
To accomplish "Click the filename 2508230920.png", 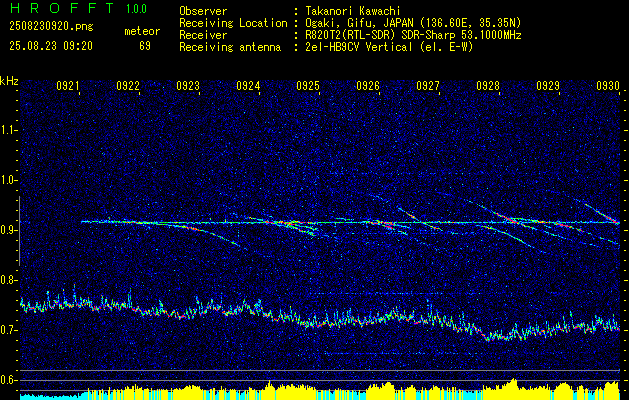I will click(x=51, y=27).
